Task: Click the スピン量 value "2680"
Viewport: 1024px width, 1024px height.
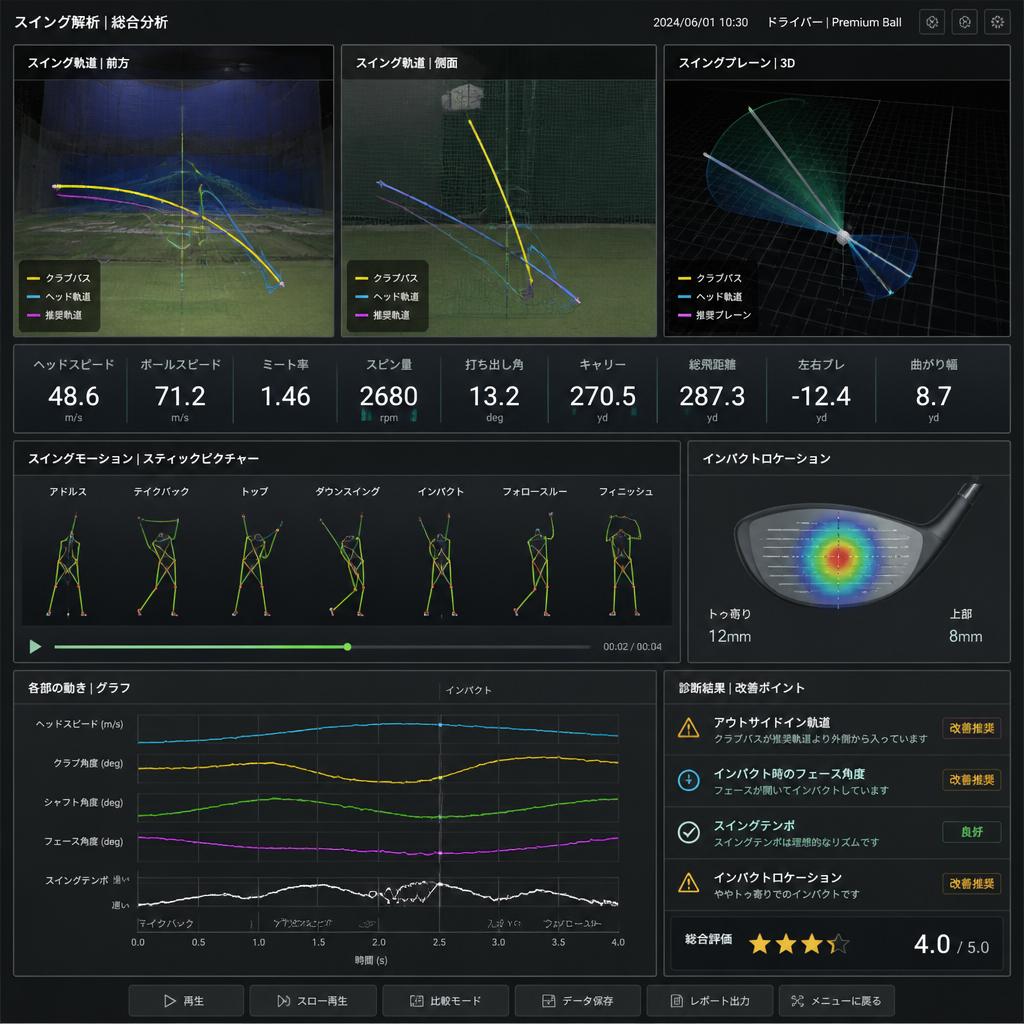Action: tap(389, 396)
